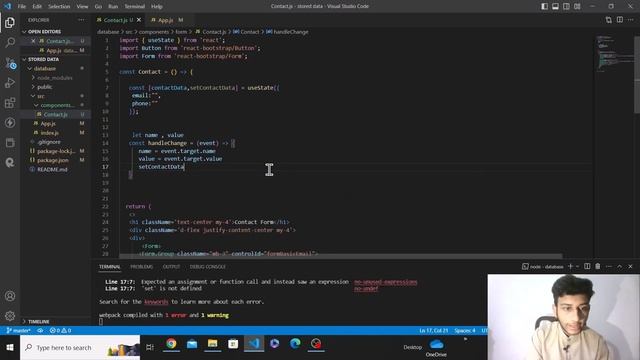The image size is (640, 360).
Task: Close the terminal panel
Action: [630, 266]
